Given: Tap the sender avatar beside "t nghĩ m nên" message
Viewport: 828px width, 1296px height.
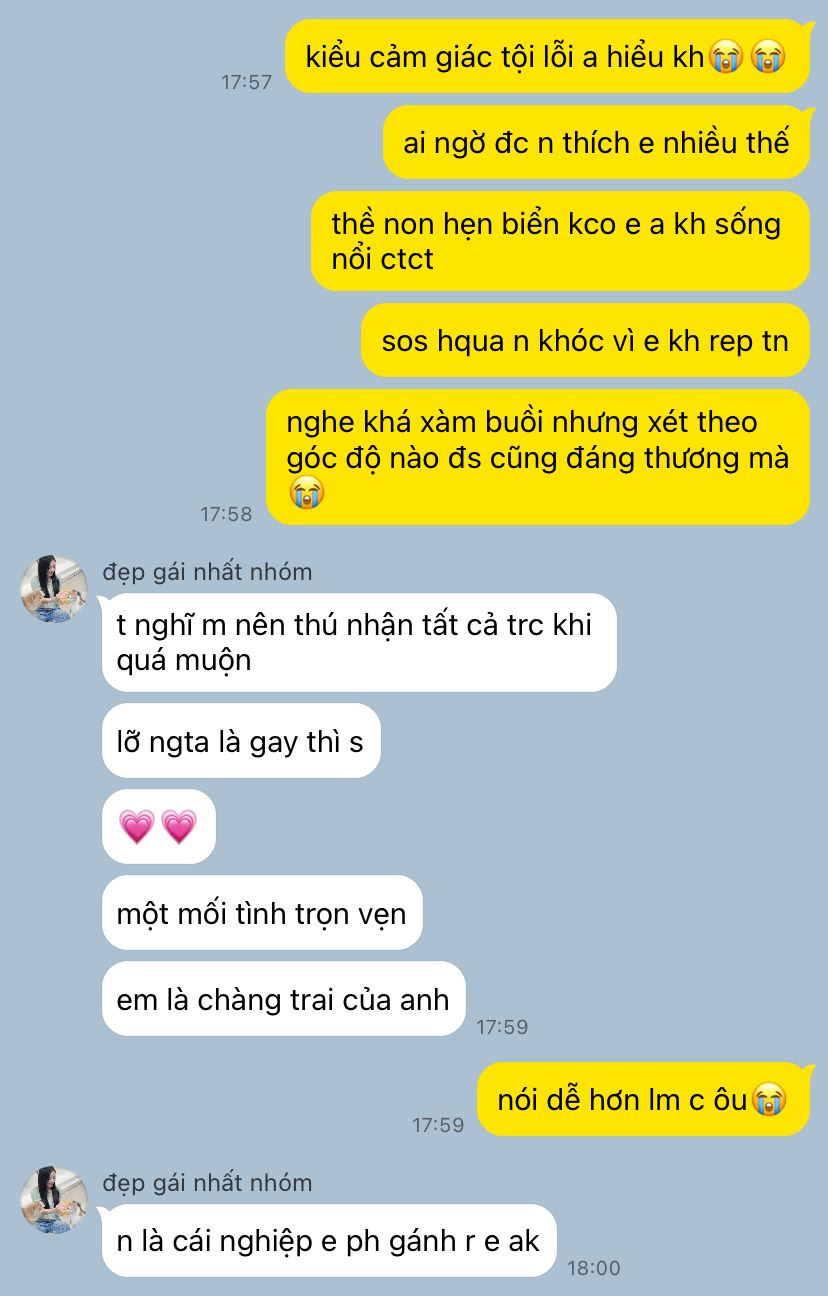Looking at the screenshot, I should coord(54,590).
